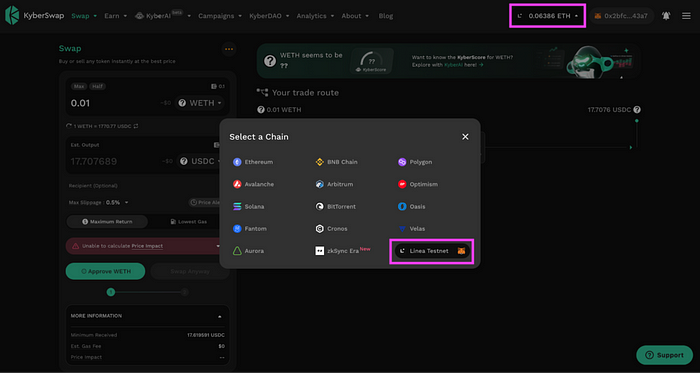Image resolution: width=700 pixels, height=373 pixels.
Task: Click the Approve WETH button
Action: pyautogui.click(x=105, y=271)
